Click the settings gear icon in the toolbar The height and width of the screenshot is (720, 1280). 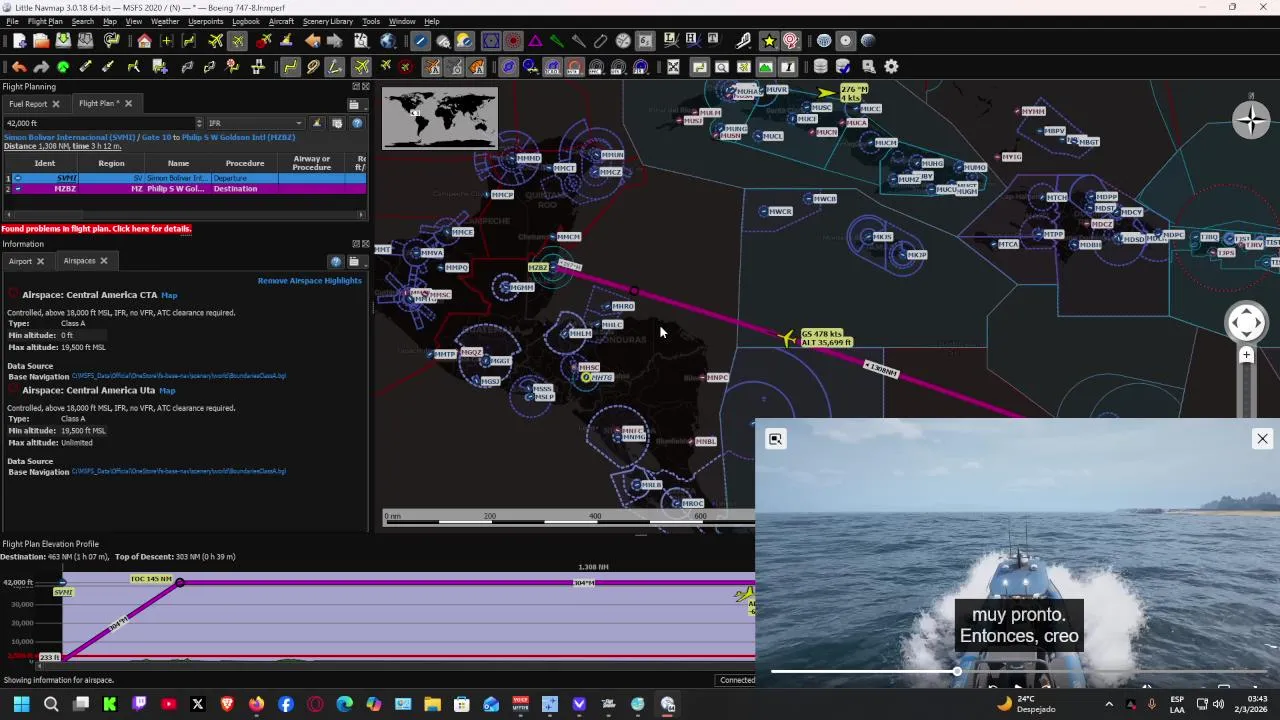891,67
